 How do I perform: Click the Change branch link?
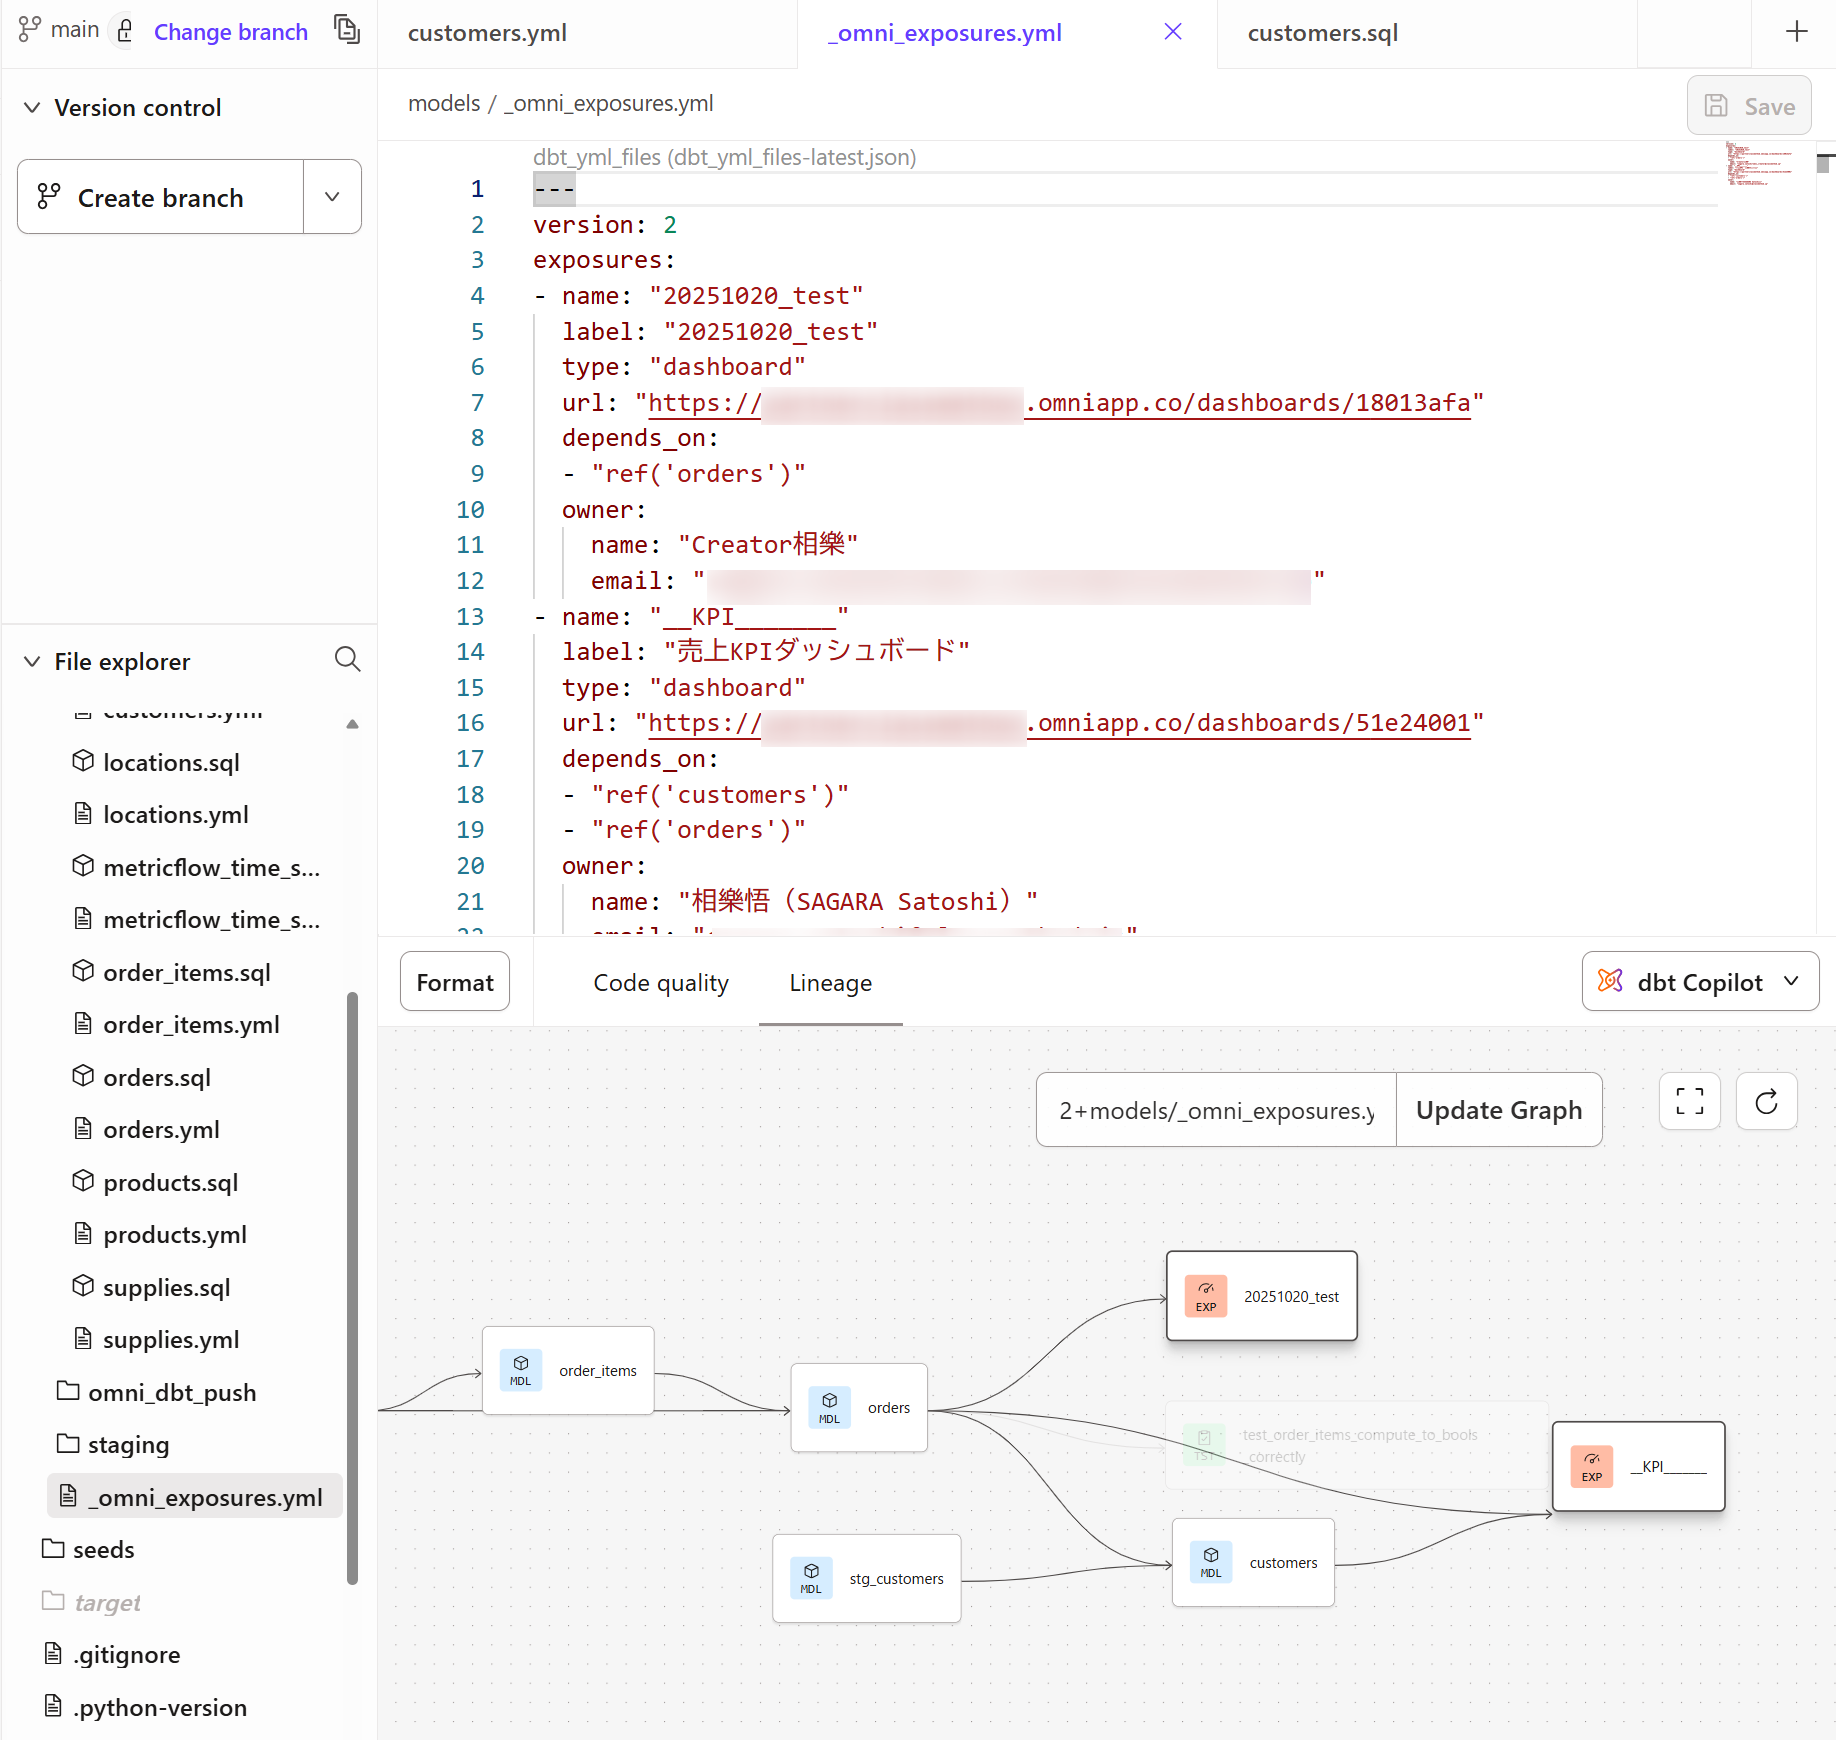[230, 32]
